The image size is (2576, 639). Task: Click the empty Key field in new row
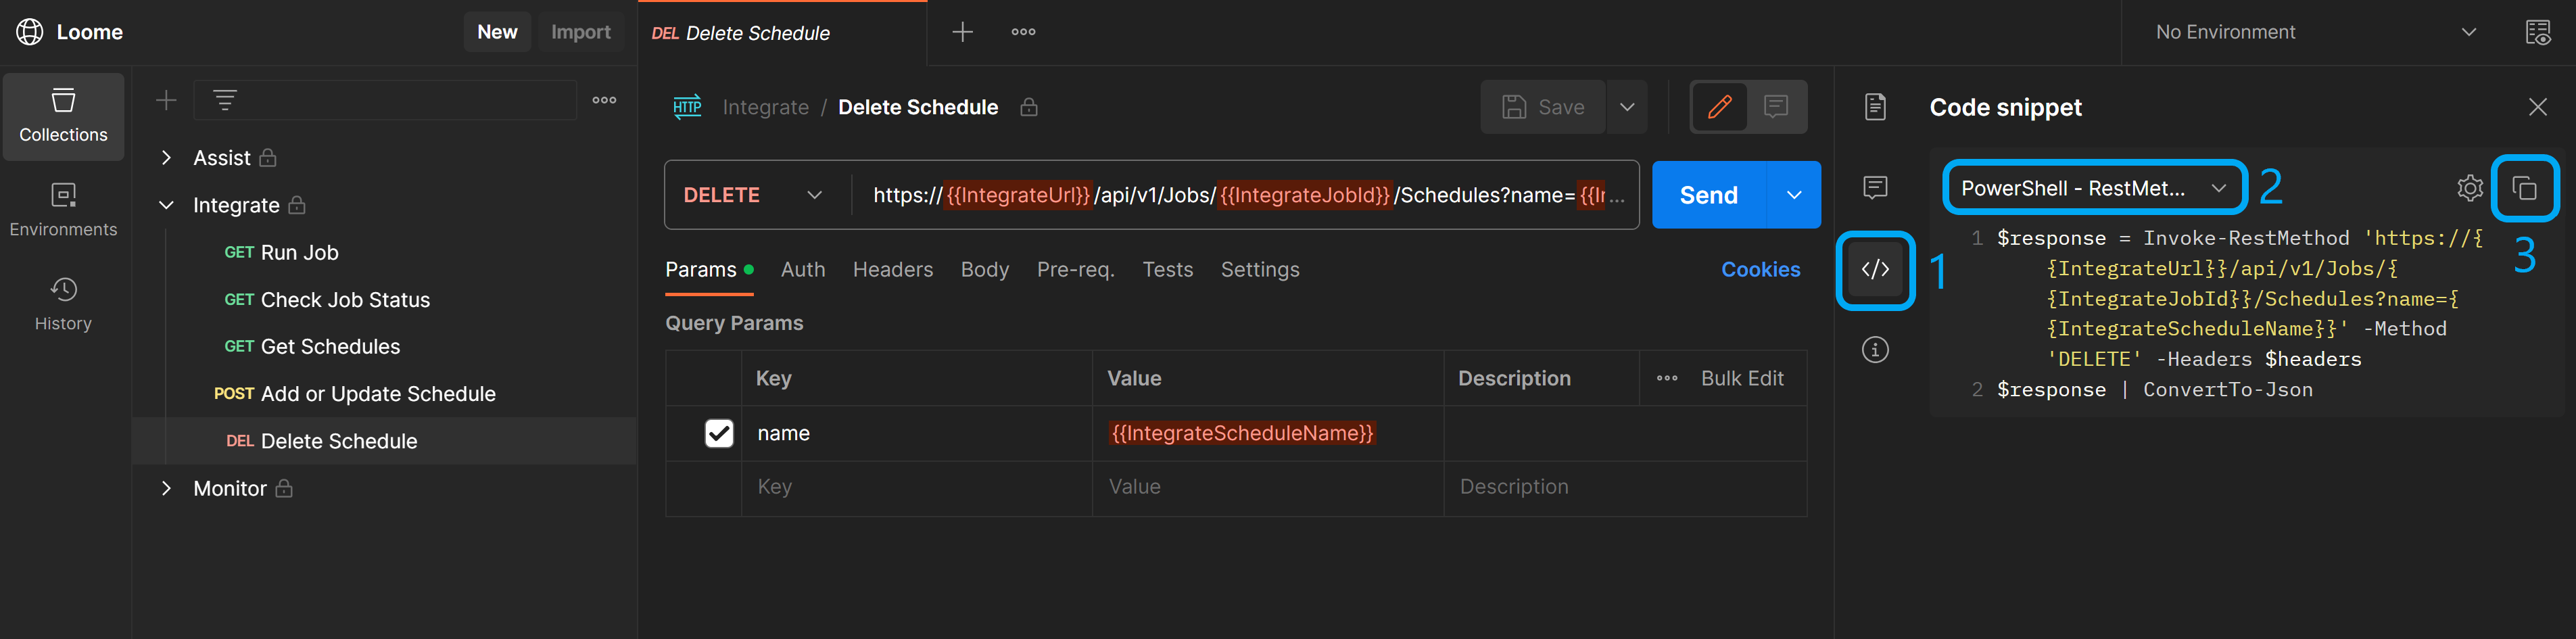(x=916, y=488)
